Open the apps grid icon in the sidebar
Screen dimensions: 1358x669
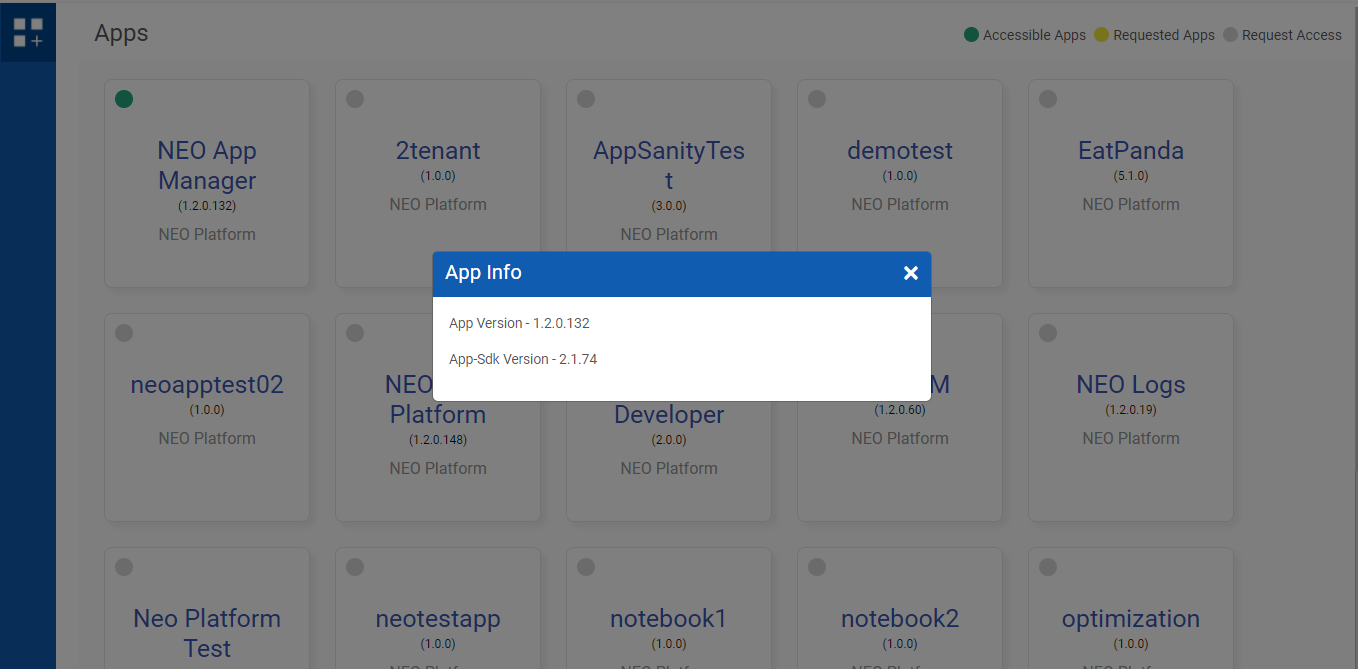[28, 32]
